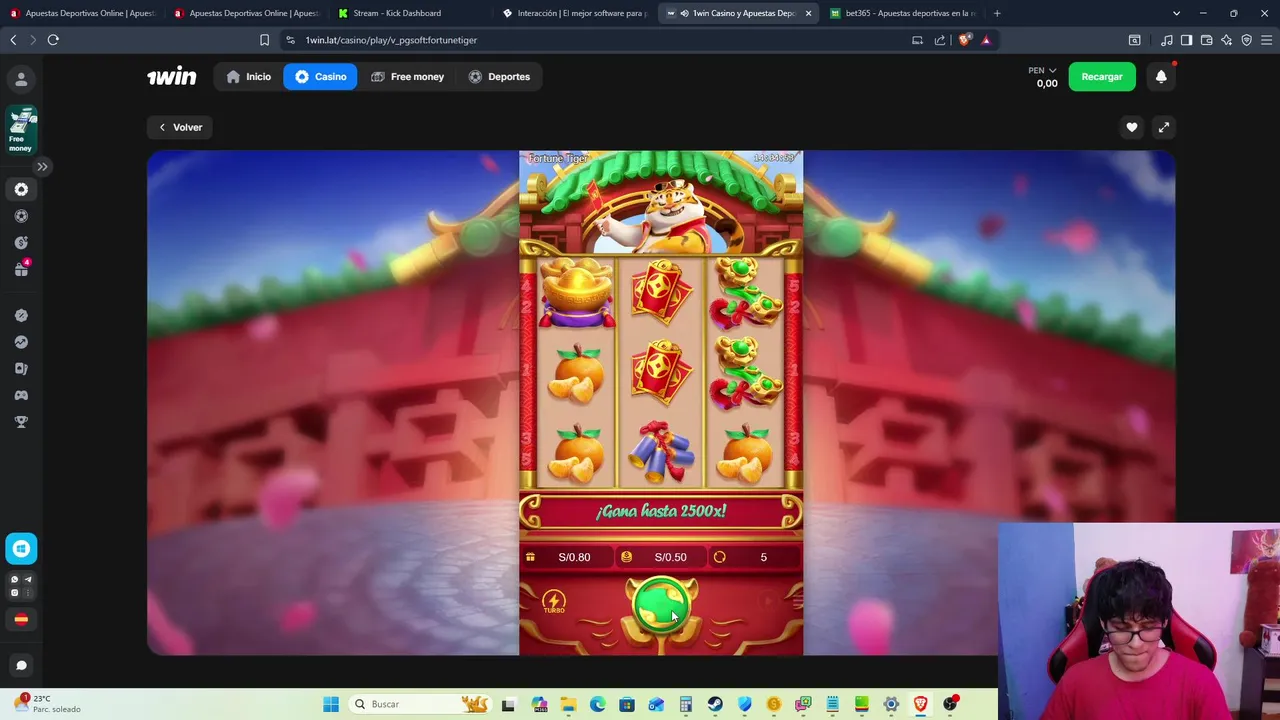Open the trending chart sidebar icon

click(x=21, y=342)
